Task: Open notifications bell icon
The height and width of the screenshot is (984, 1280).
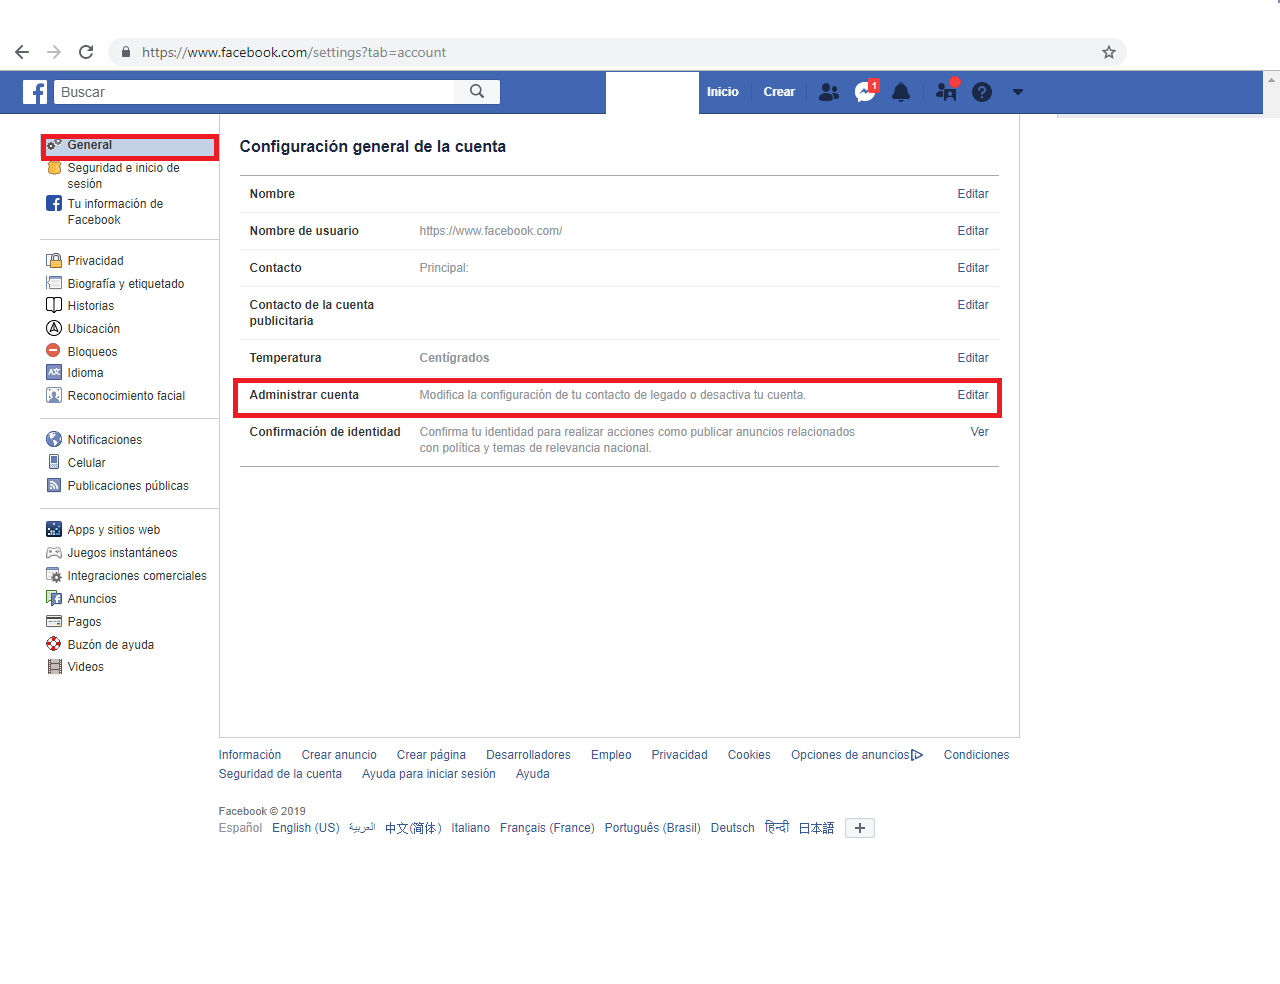Action: pos(901,92)
